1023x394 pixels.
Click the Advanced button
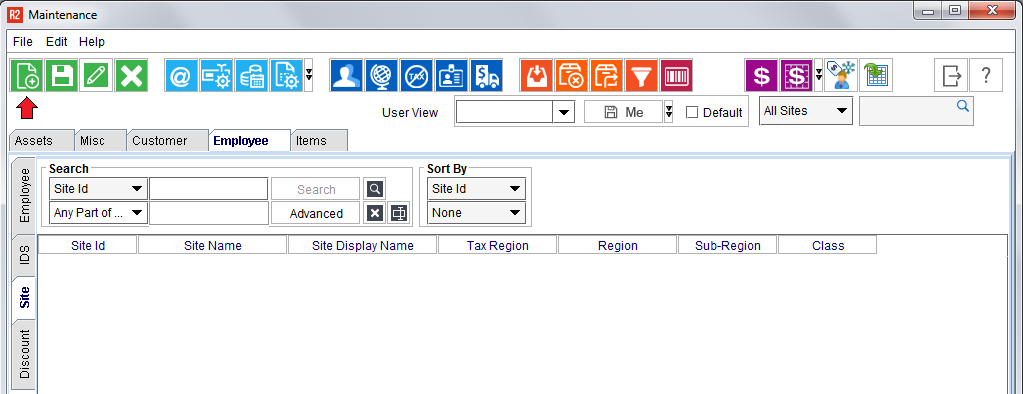coord(316,213)
